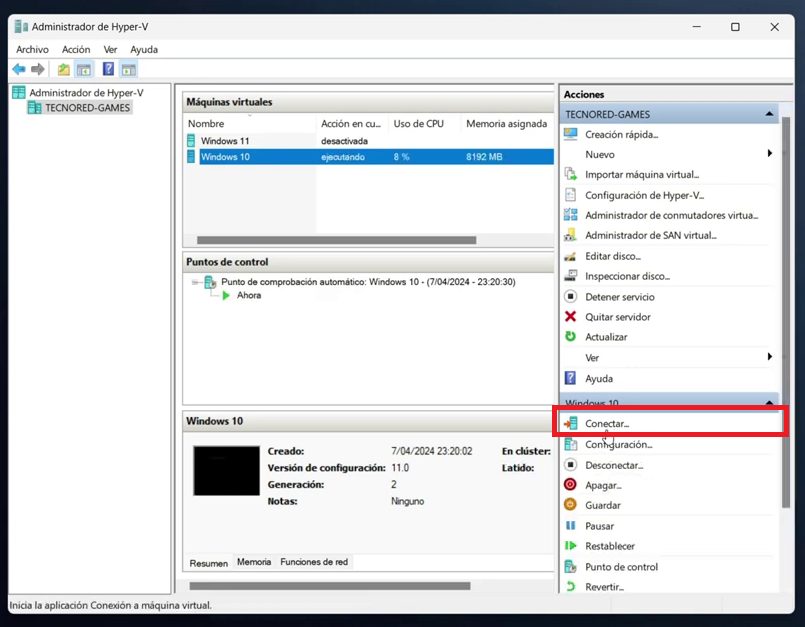805x627 pixels.
Task: Click the Pausar icon
Action: [x=570, y=525]
